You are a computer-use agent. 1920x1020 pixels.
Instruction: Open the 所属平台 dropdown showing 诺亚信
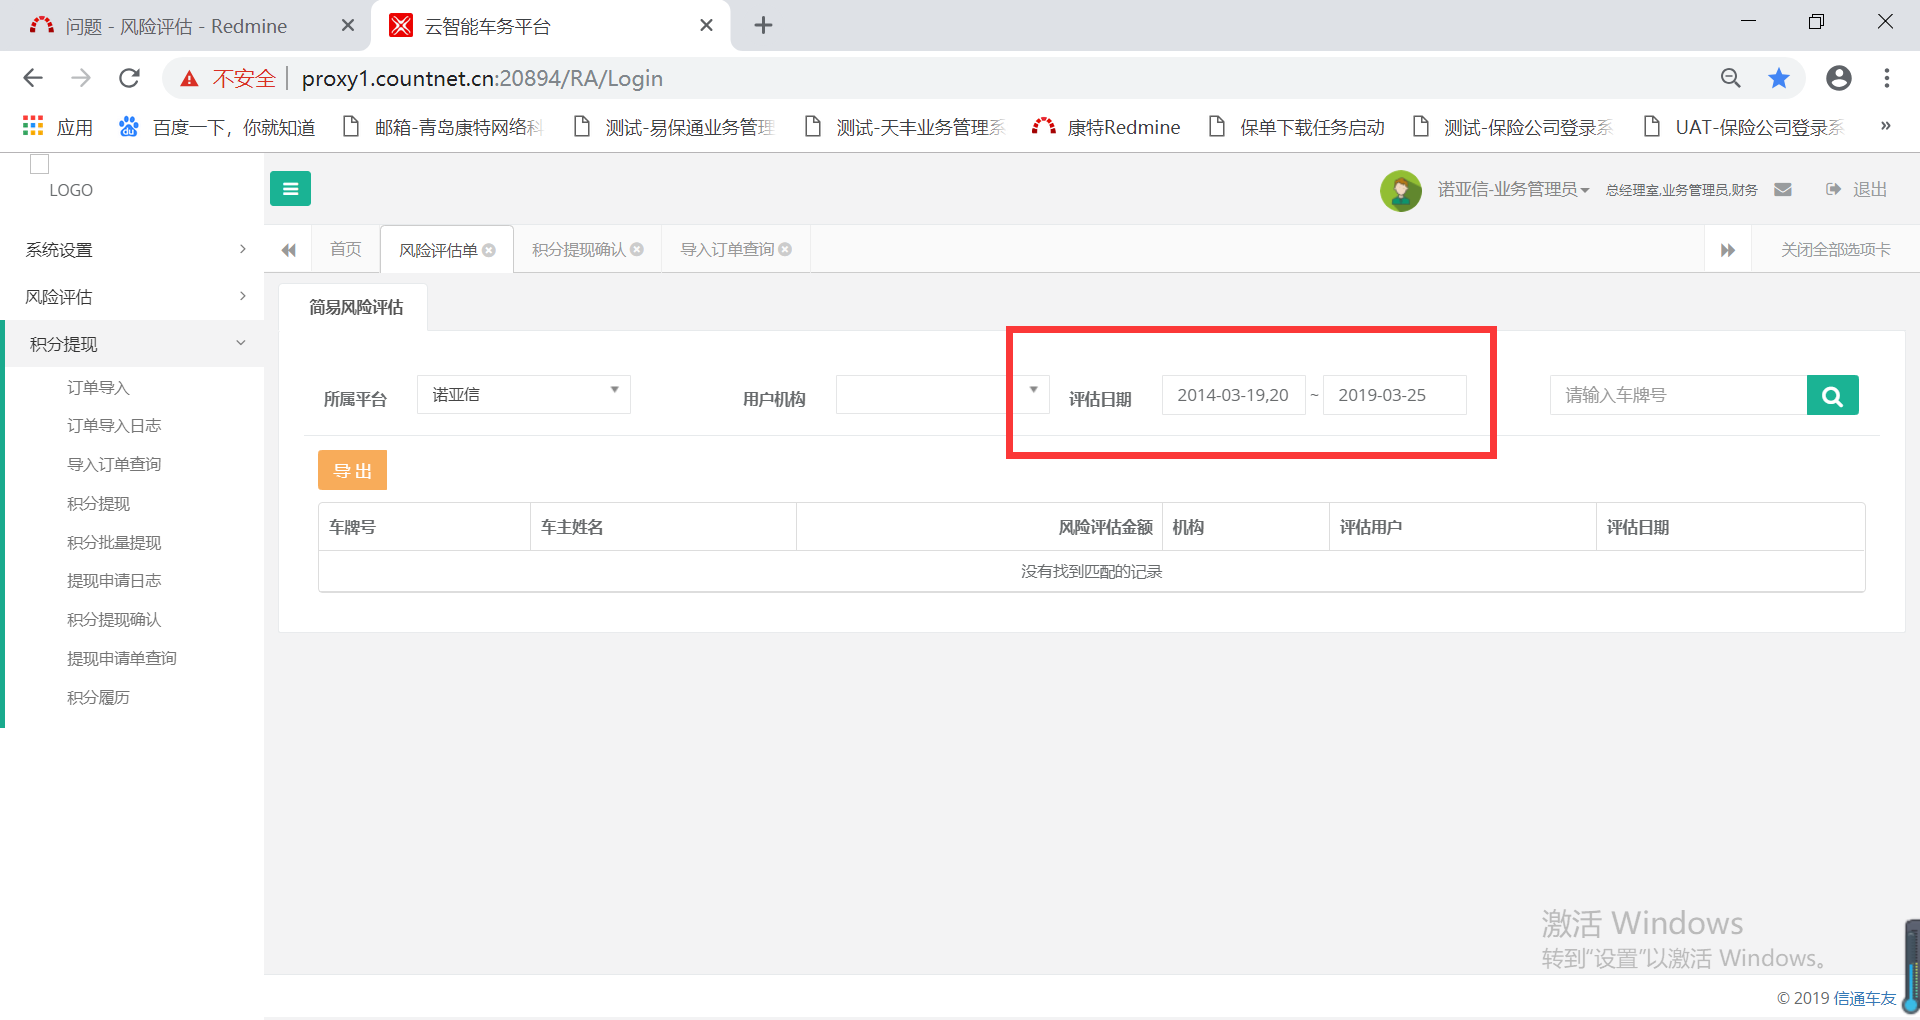pos(524,394)
